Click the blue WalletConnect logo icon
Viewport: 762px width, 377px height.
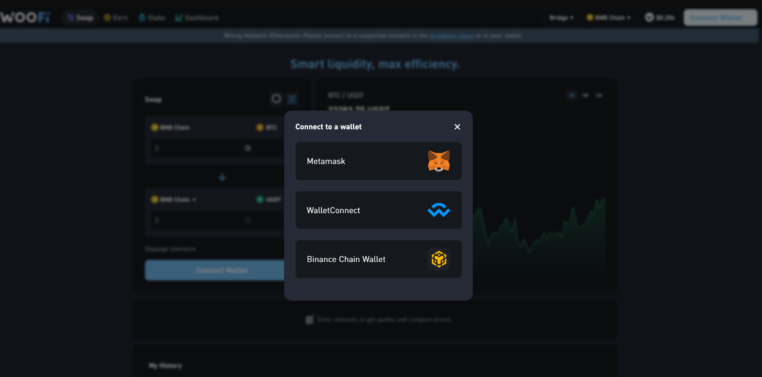coord(438,210)
